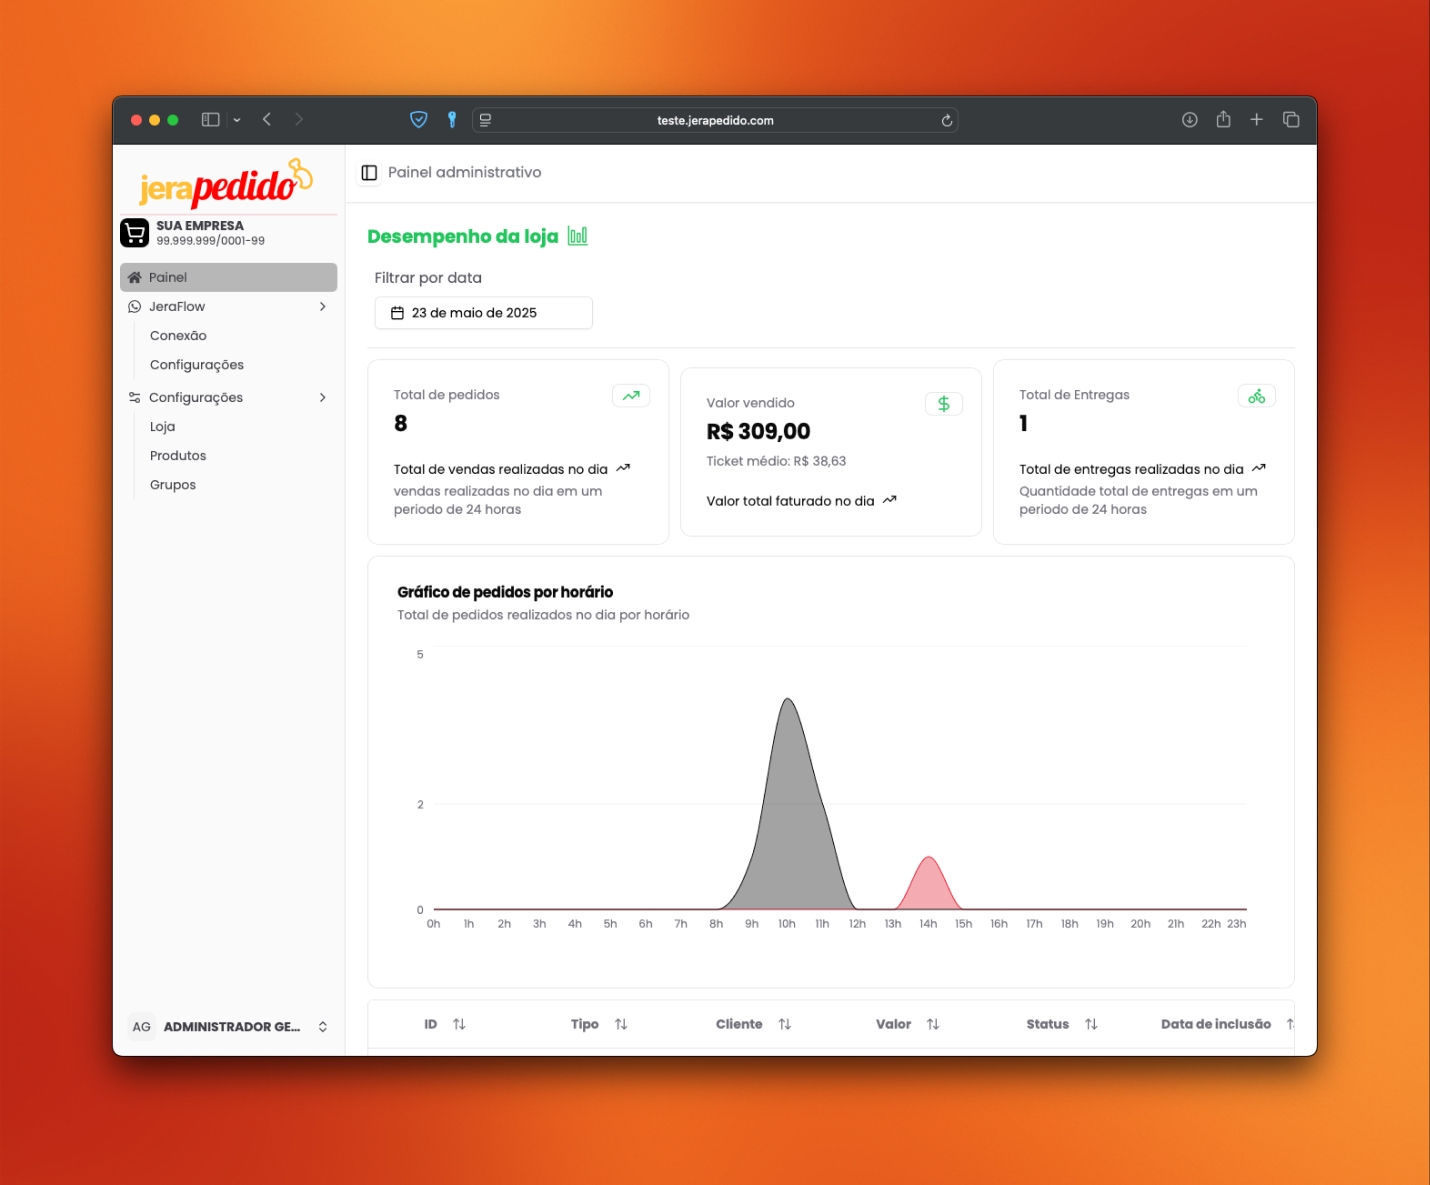Open the Conexão link under JeraFlow
This screenshot has height=1185, width=1430.
[178, 336]
